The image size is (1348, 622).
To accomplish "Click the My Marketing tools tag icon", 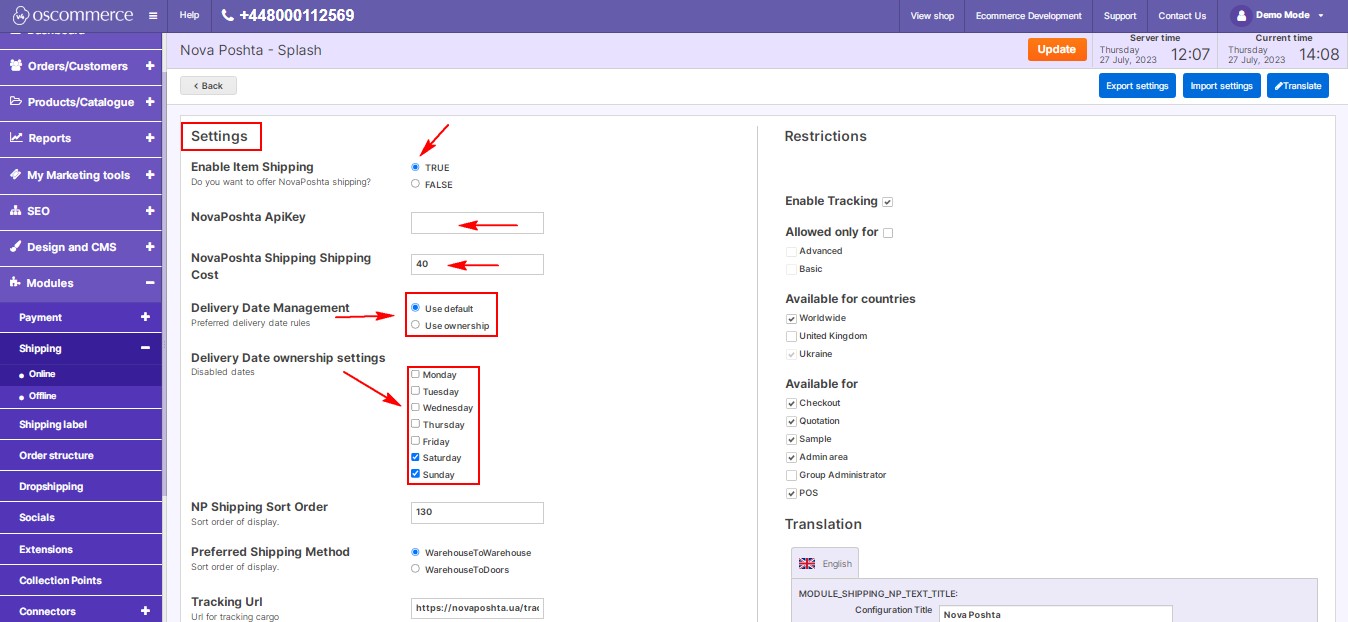I will [16, 174].
